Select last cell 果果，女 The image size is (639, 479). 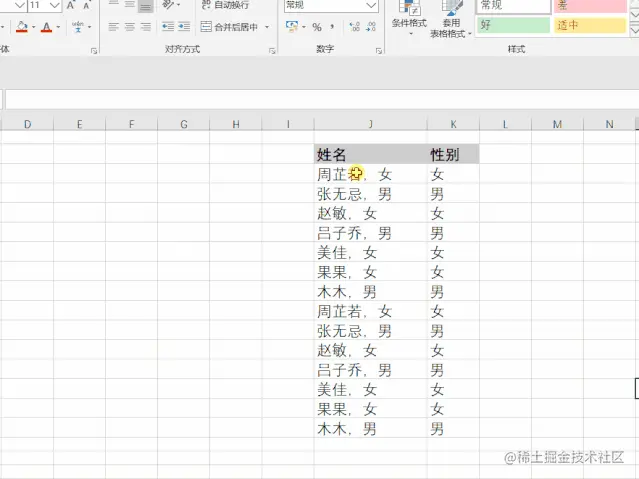[x=371, y=409]
